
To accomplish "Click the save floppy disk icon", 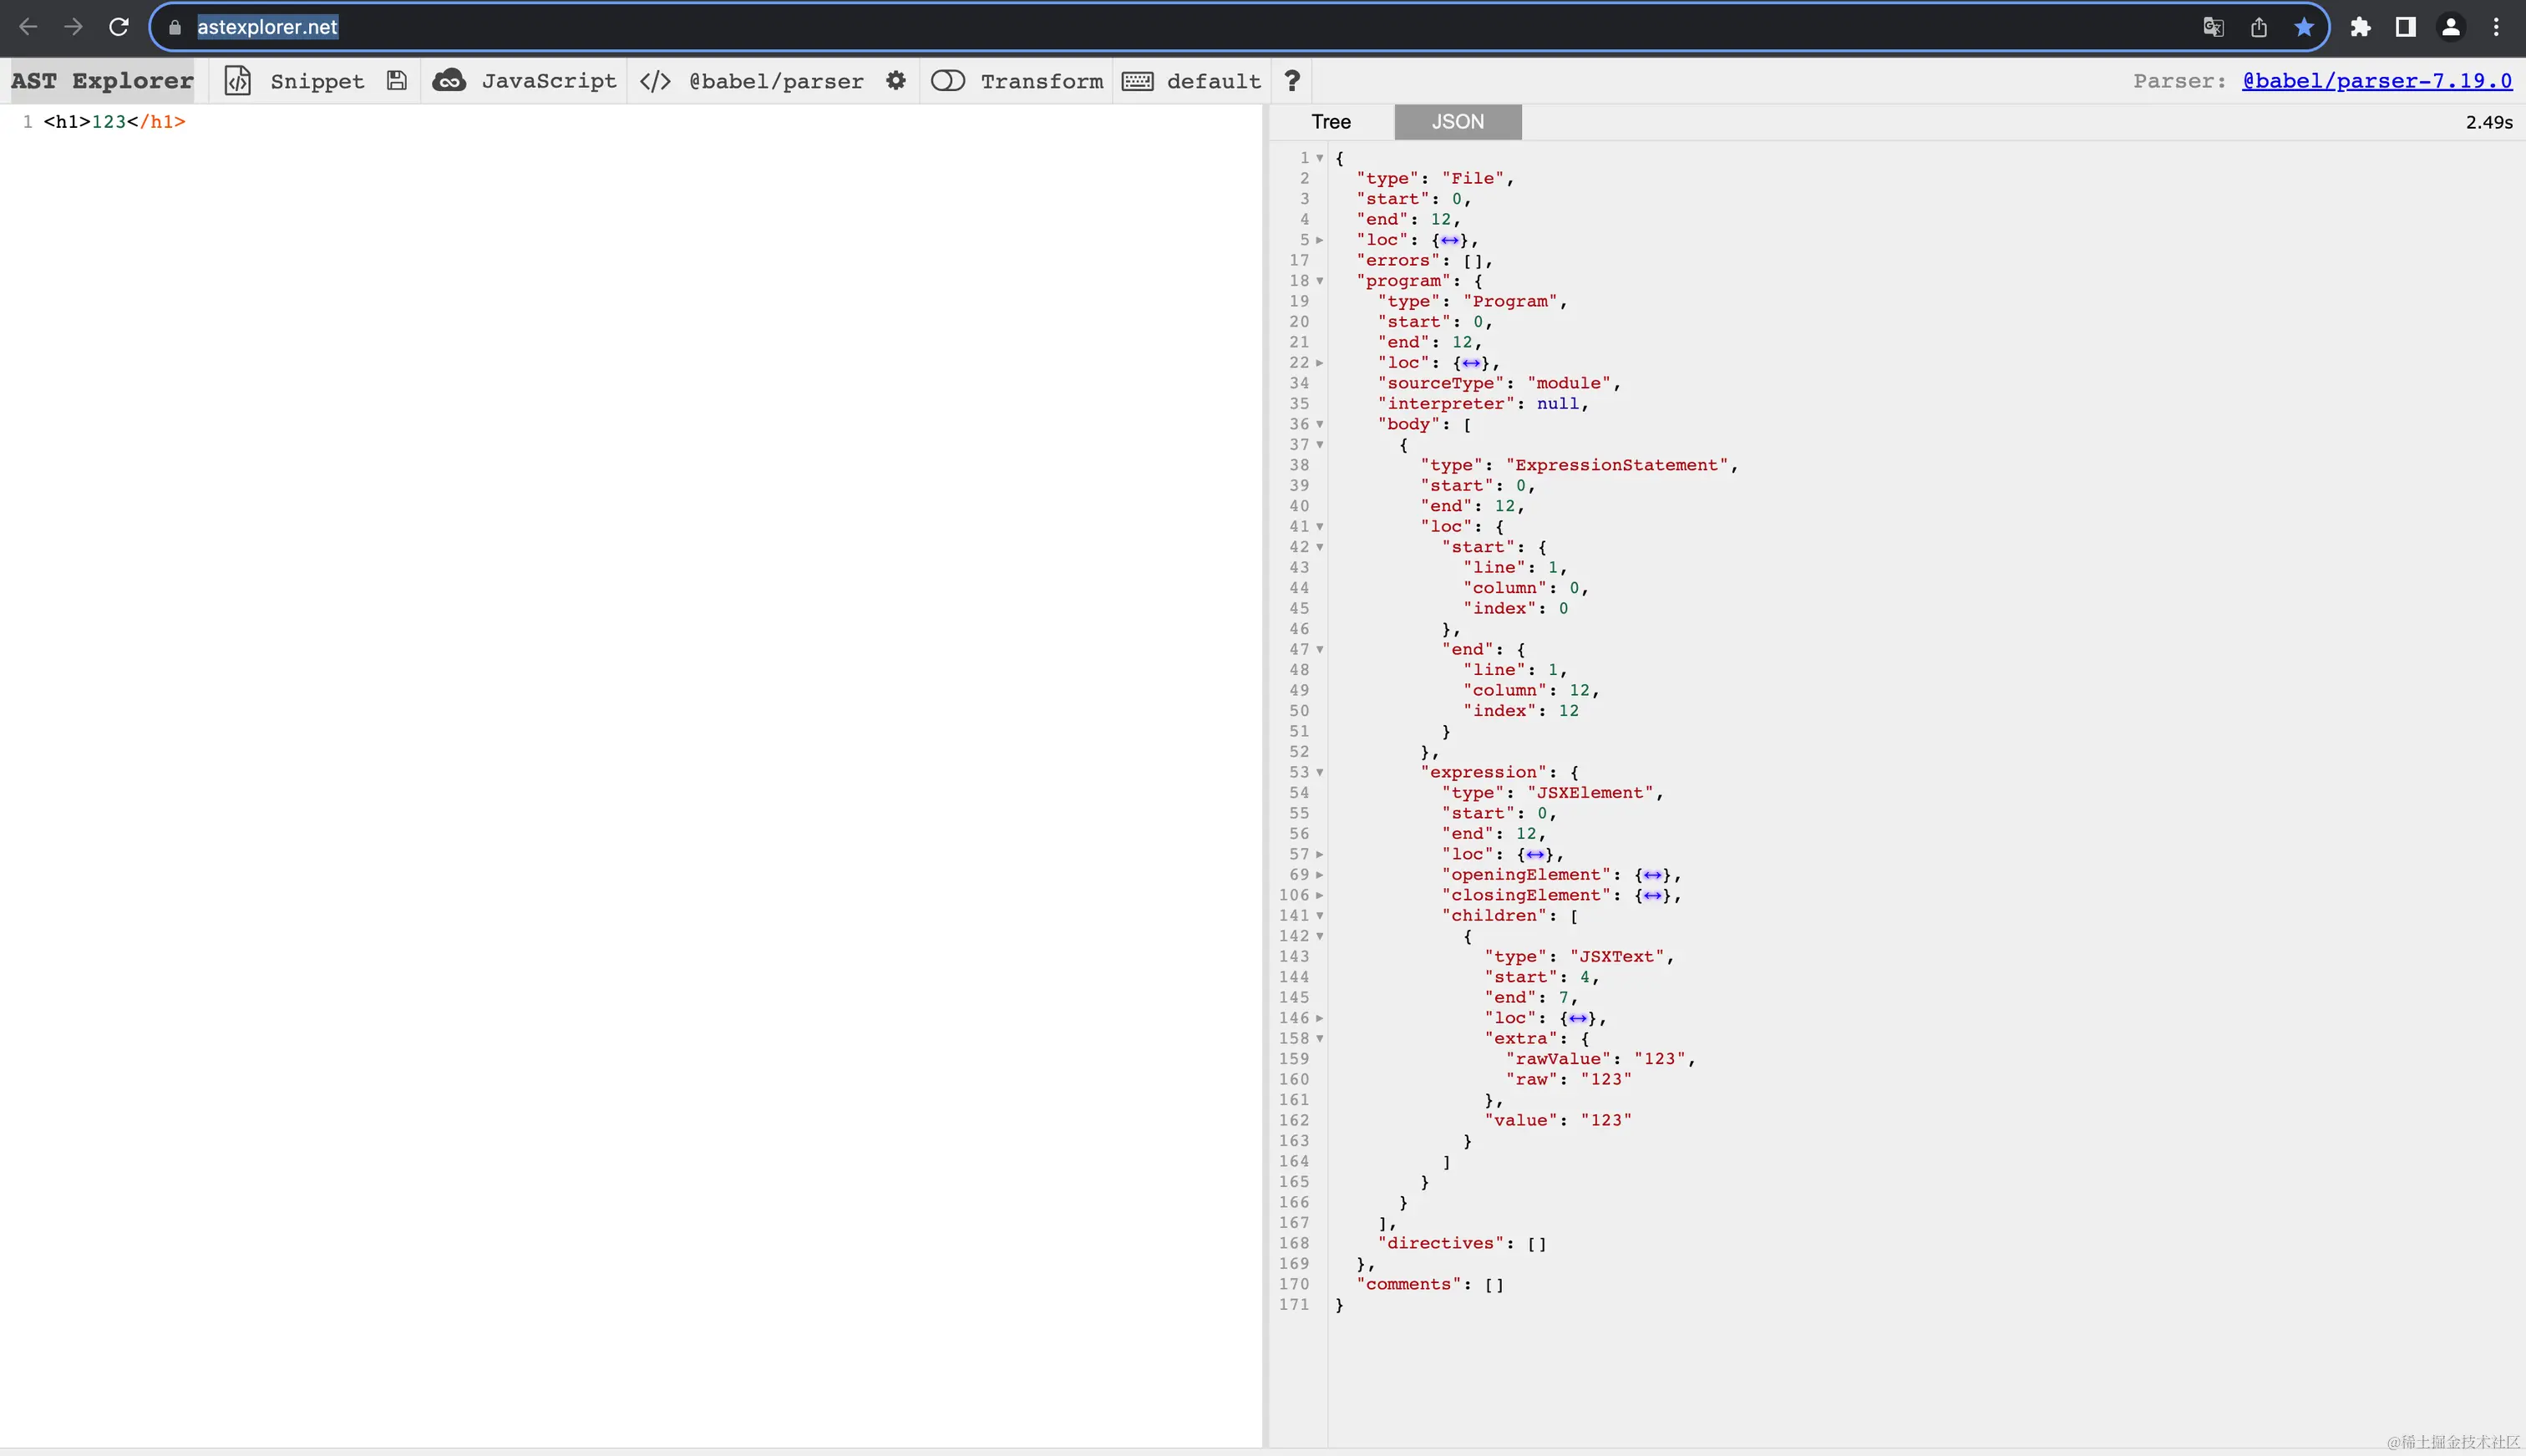I will (397, 81).
